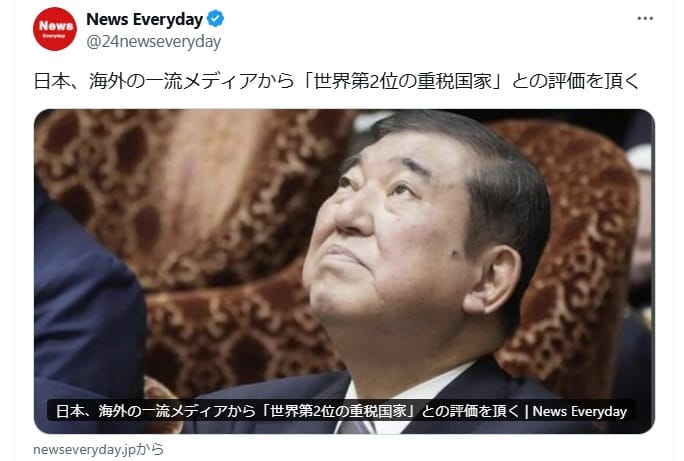The width and height of the screenshot is (684, 461).
Task: Click the "| News Everyday" text in caption
Action: (x=576, y=411)
